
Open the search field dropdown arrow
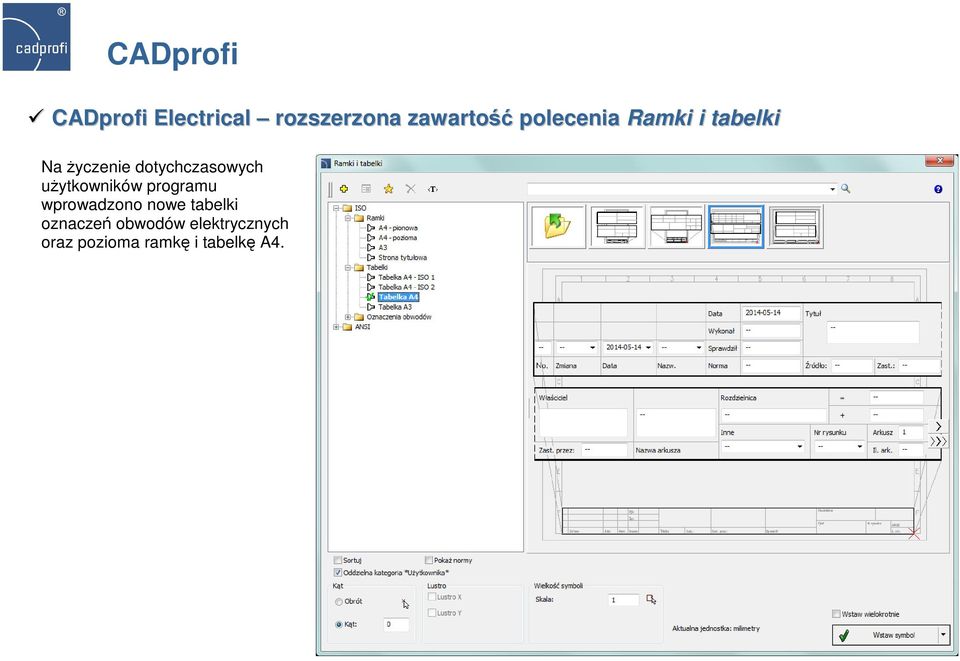pyautogui.click(x=833, y=189)
